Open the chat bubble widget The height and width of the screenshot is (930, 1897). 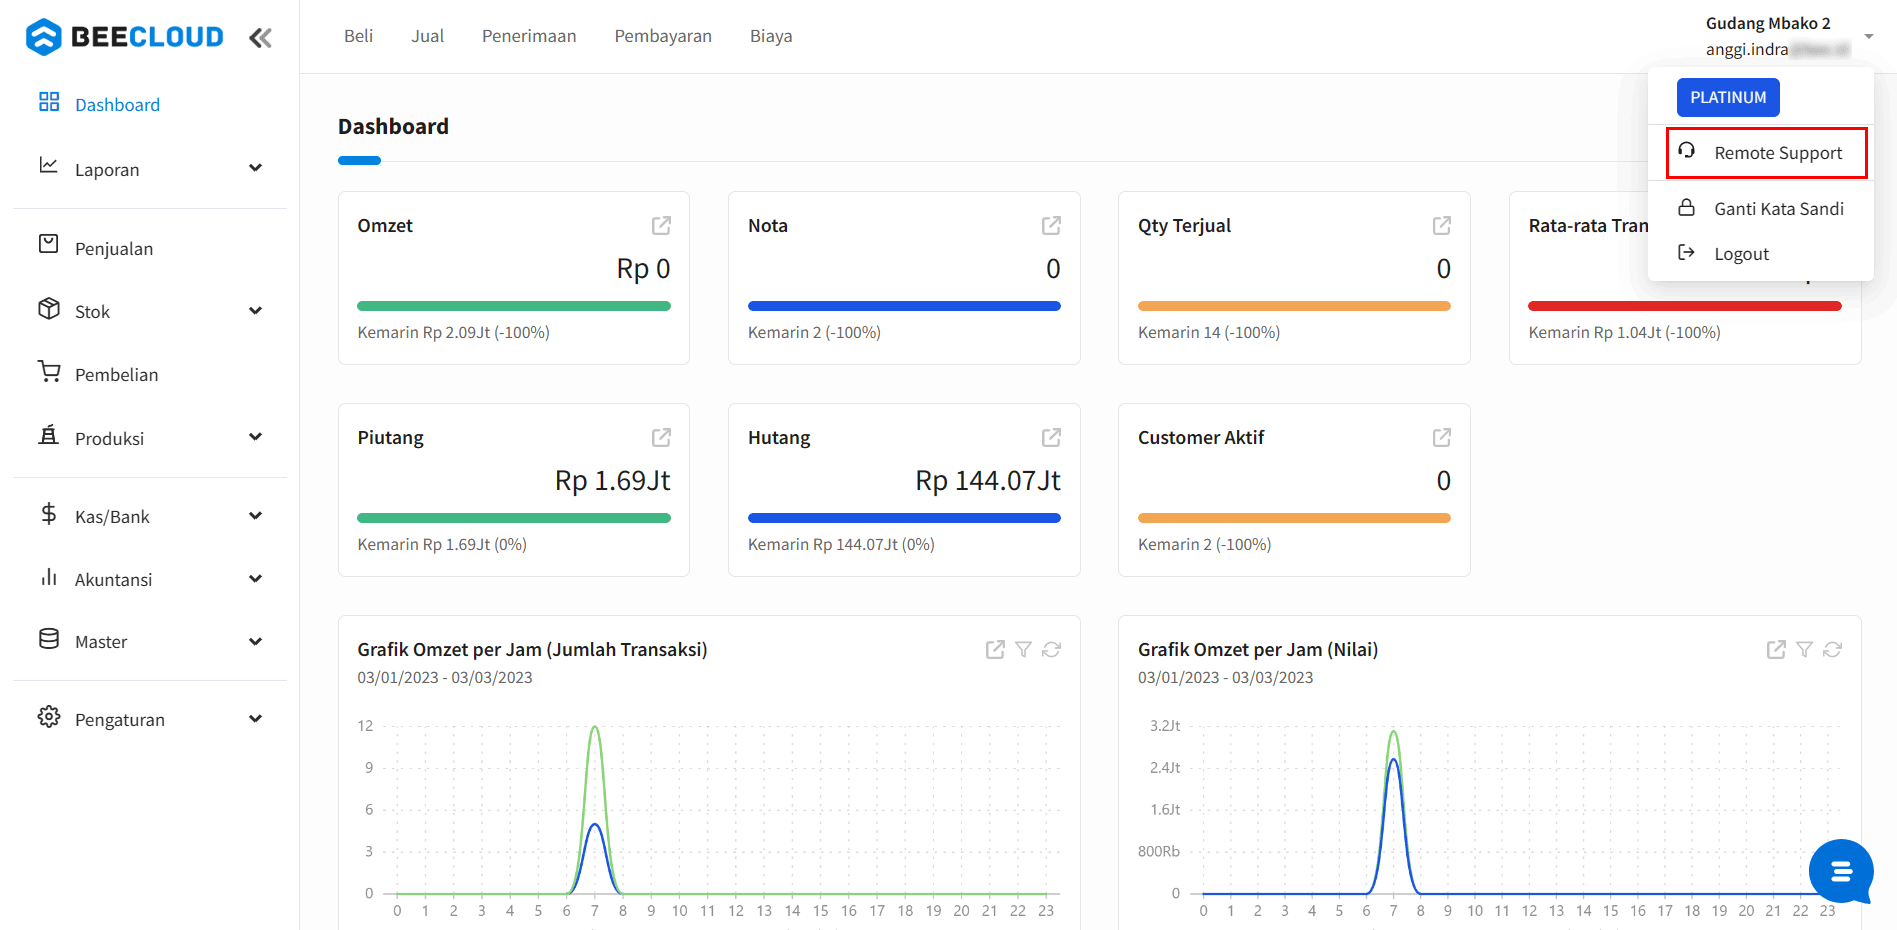(x=1841, y=871)
